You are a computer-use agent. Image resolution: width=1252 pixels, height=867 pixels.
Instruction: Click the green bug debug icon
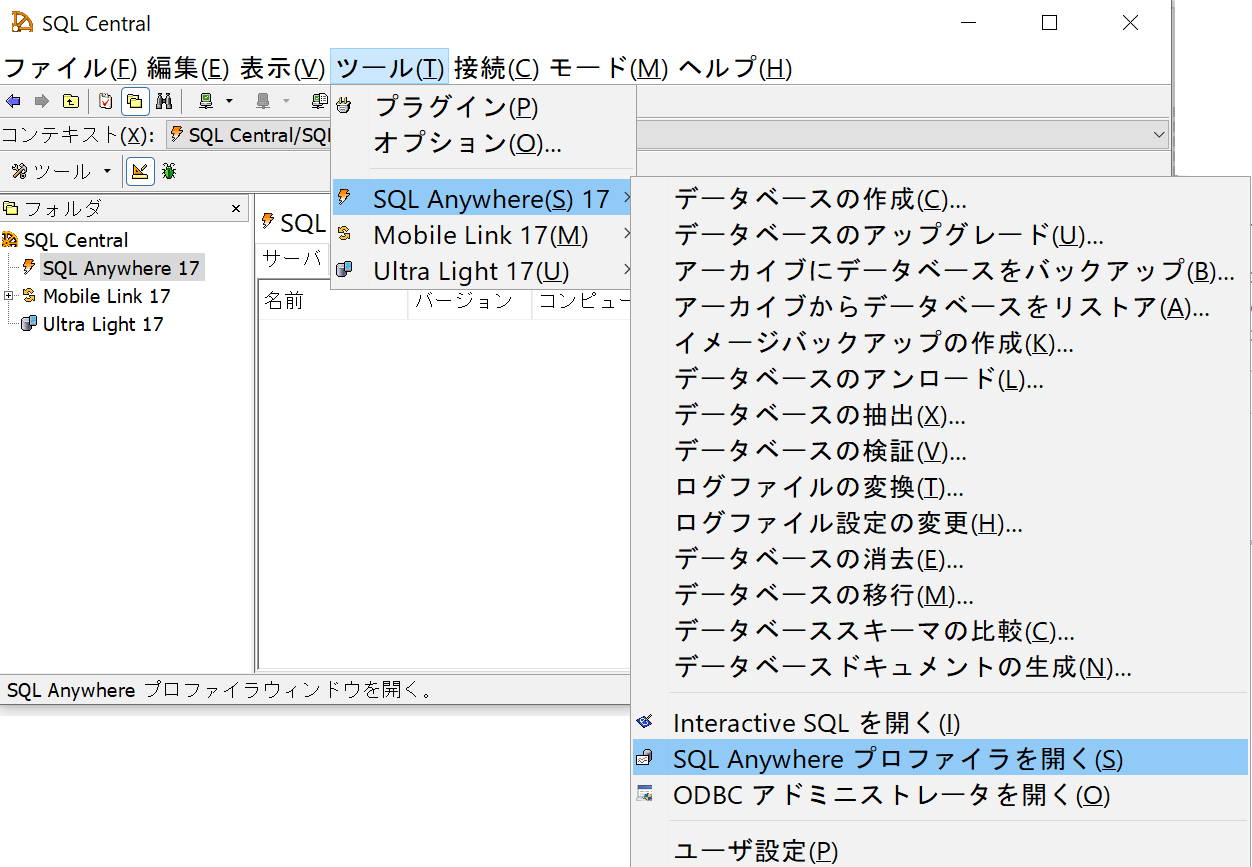pos(169,172)
